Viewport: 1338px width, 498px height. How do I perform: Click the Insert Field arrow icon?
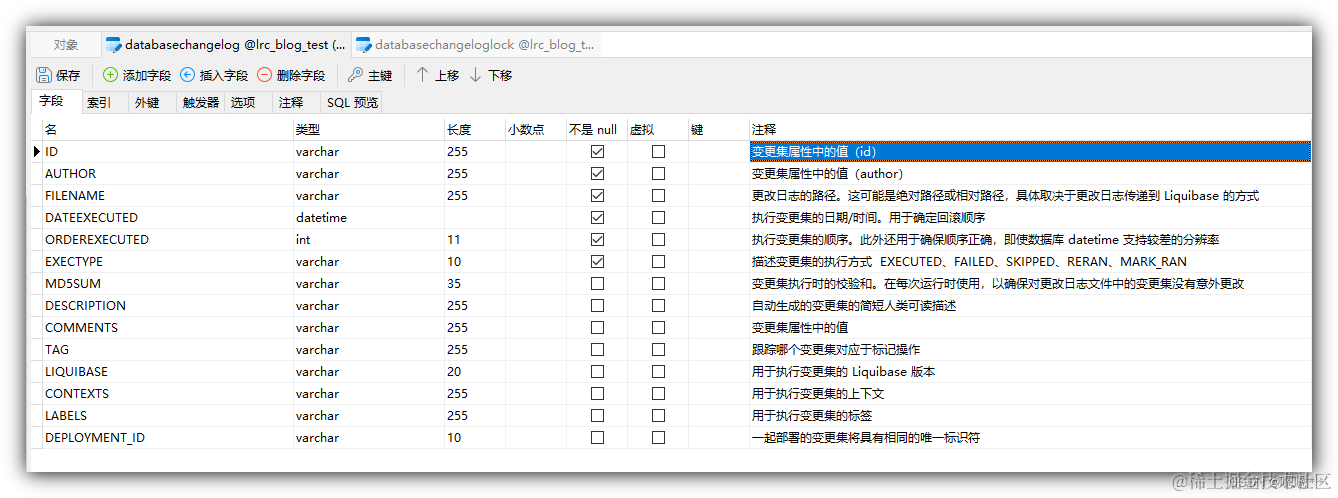188,75
